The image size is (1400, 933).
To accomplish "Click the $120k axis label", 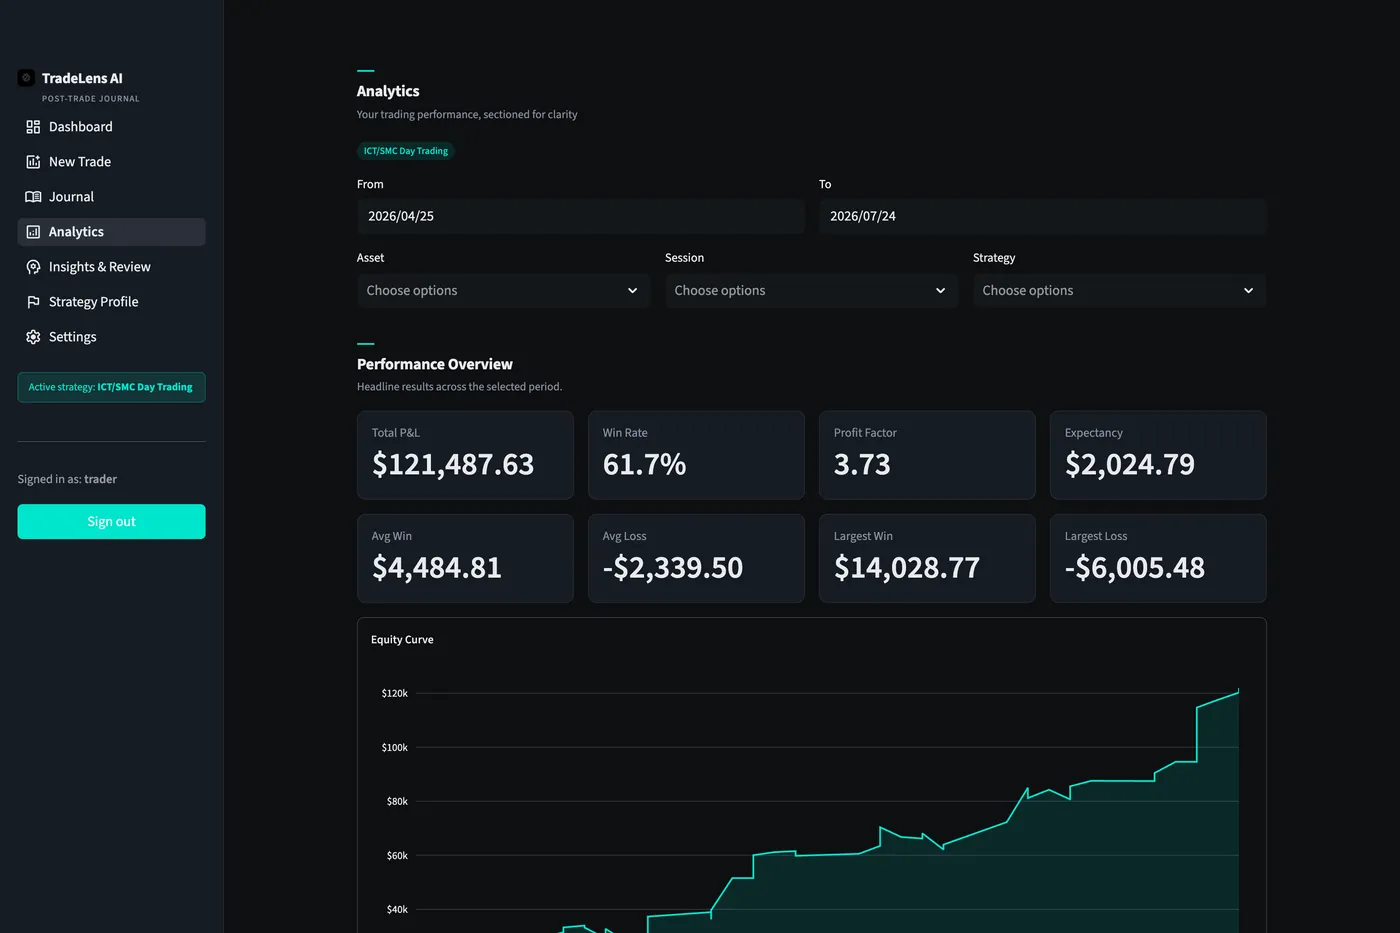I will (394, 693).
